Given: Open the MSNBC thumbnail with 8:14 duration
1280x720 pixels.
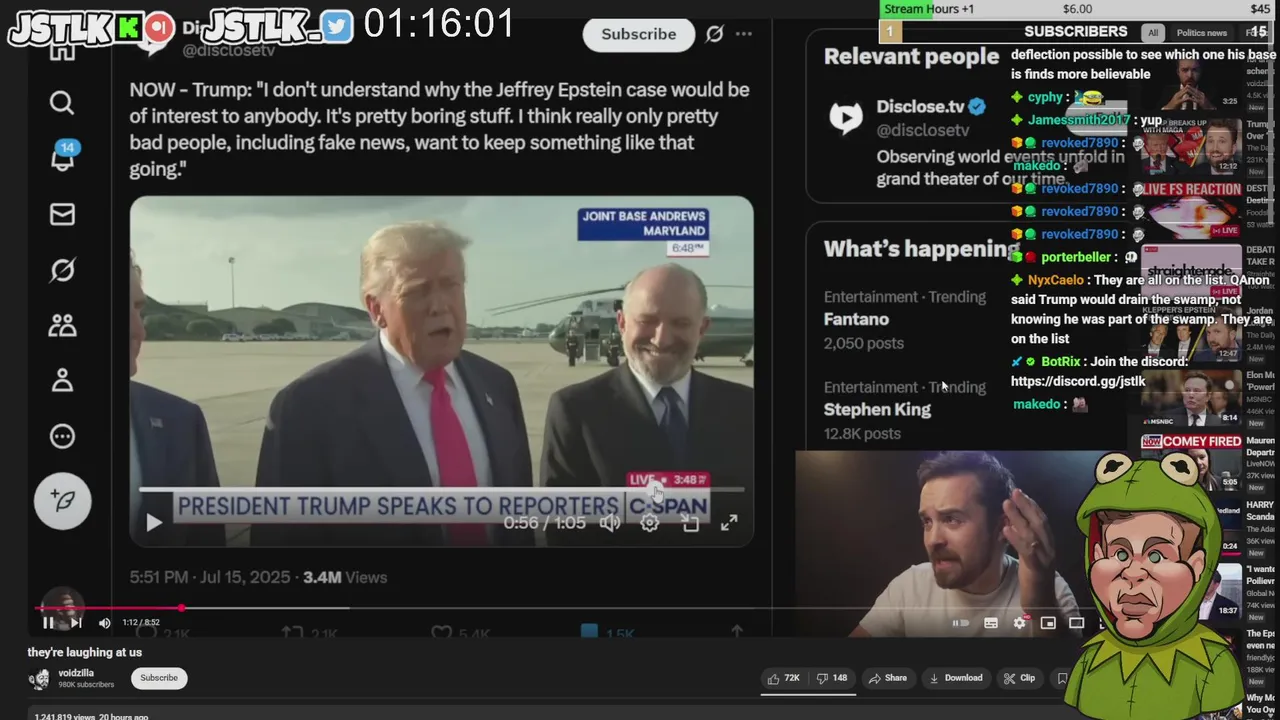Looking at the screenshot, I should pos(1191,398).
